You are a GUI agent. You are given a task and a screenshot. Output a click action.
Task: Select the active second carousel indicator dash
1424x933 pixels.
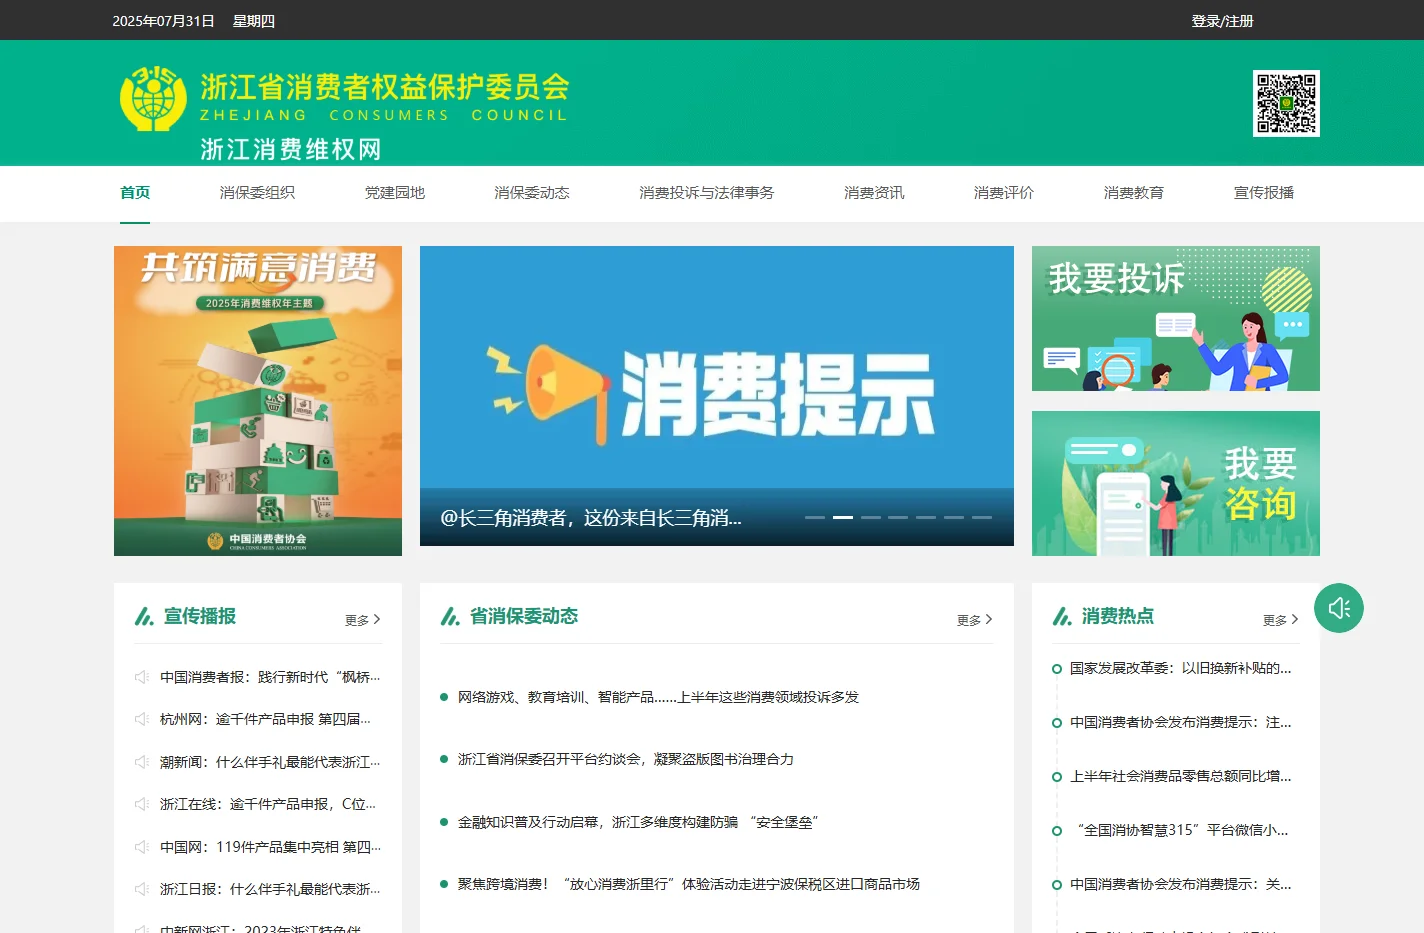point(843,517)
